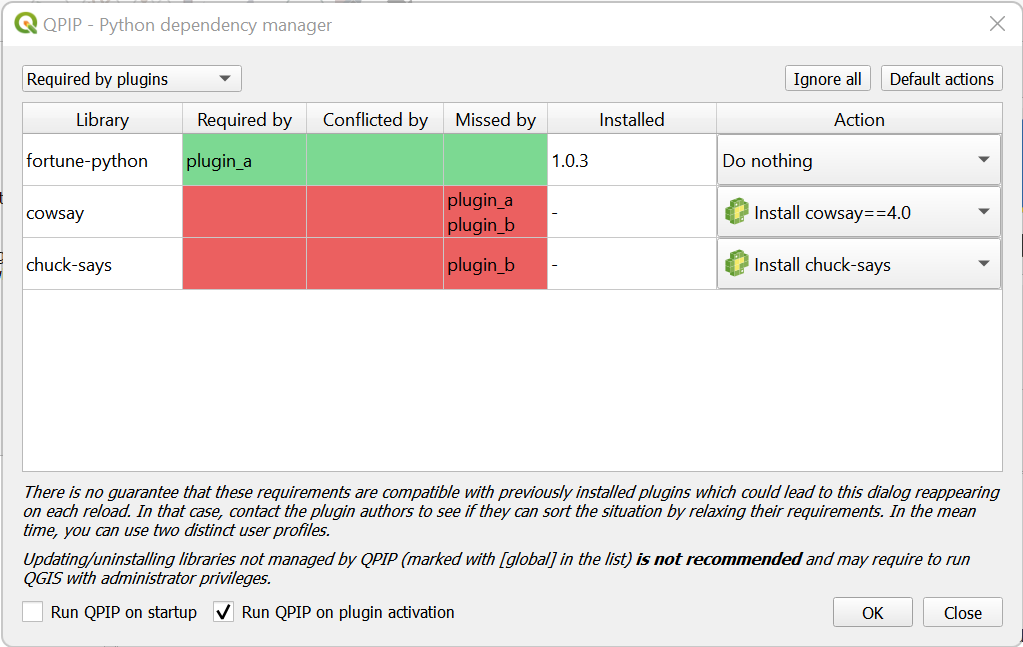This screenshot has width=1023, height=647.
Task: Sort by the Missed by column header
Action: pos(495,119)
